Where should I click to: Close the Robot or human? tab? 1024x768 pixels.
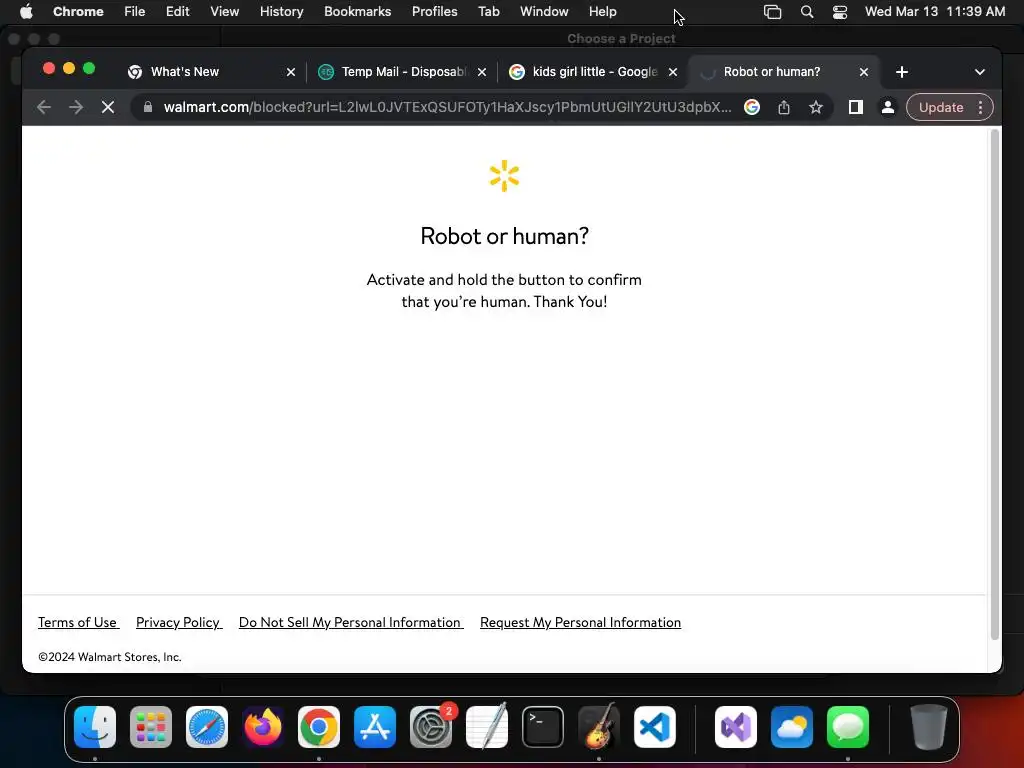pos(863,72)
